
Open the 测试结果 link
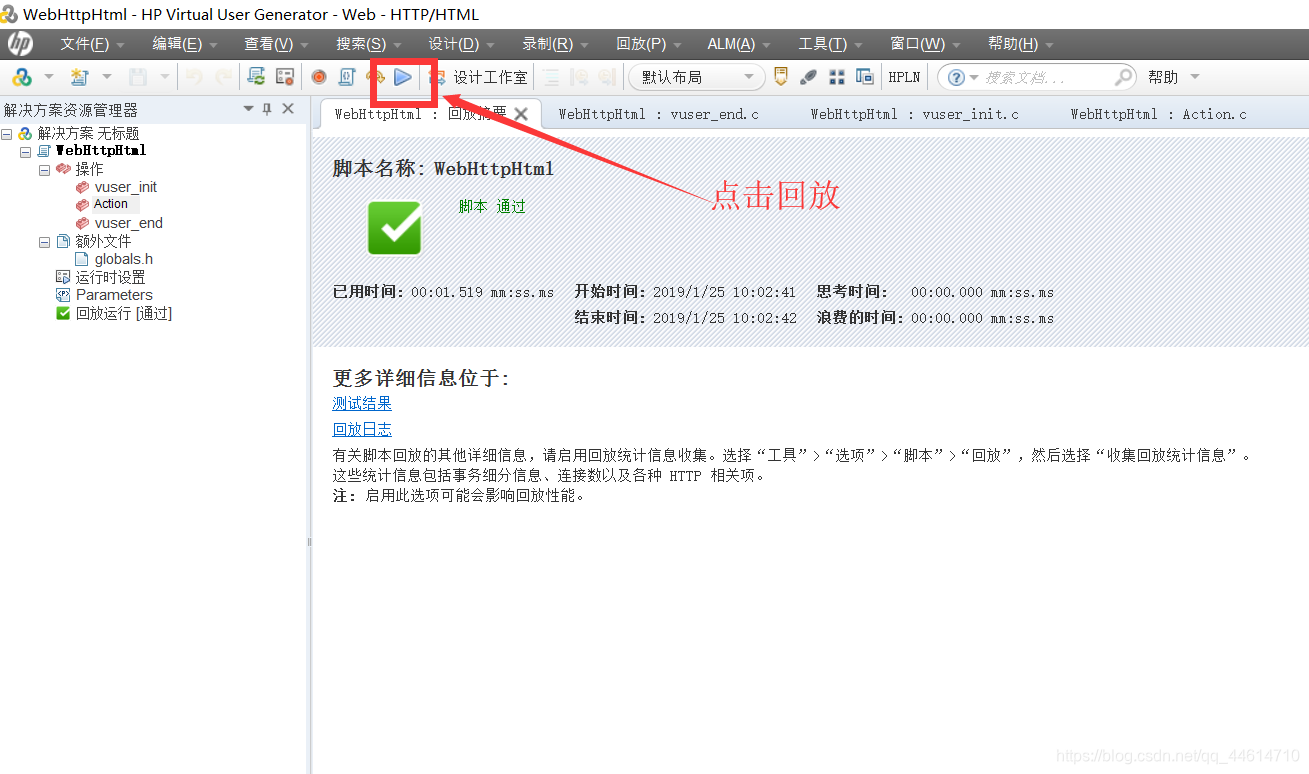(362, 404)
